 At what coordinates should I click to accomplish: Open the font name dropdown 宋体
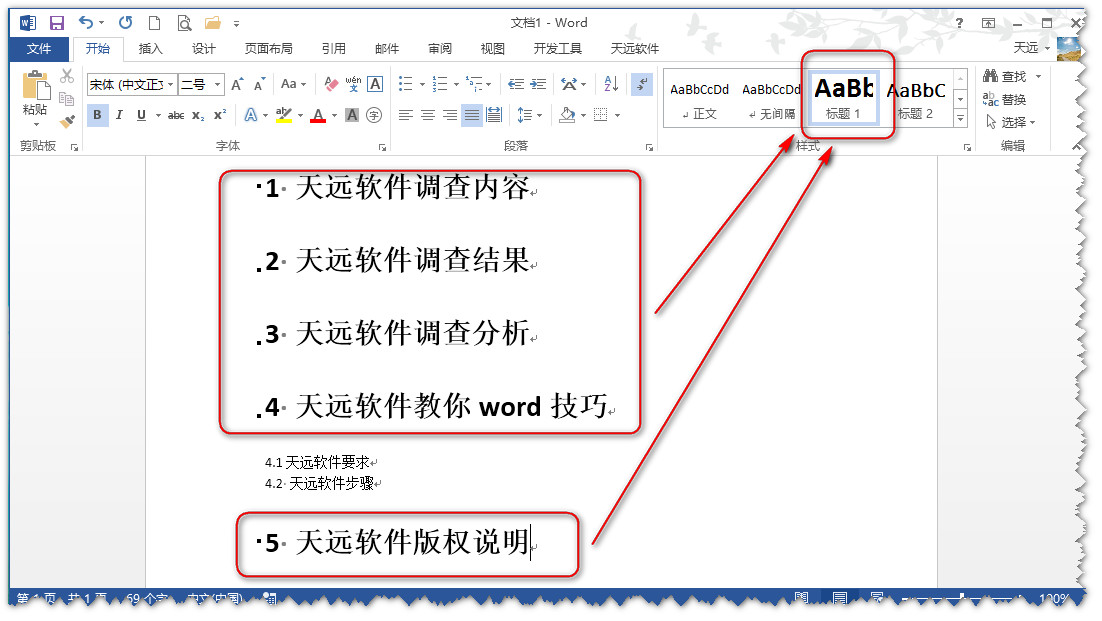[x=171, y=85]
